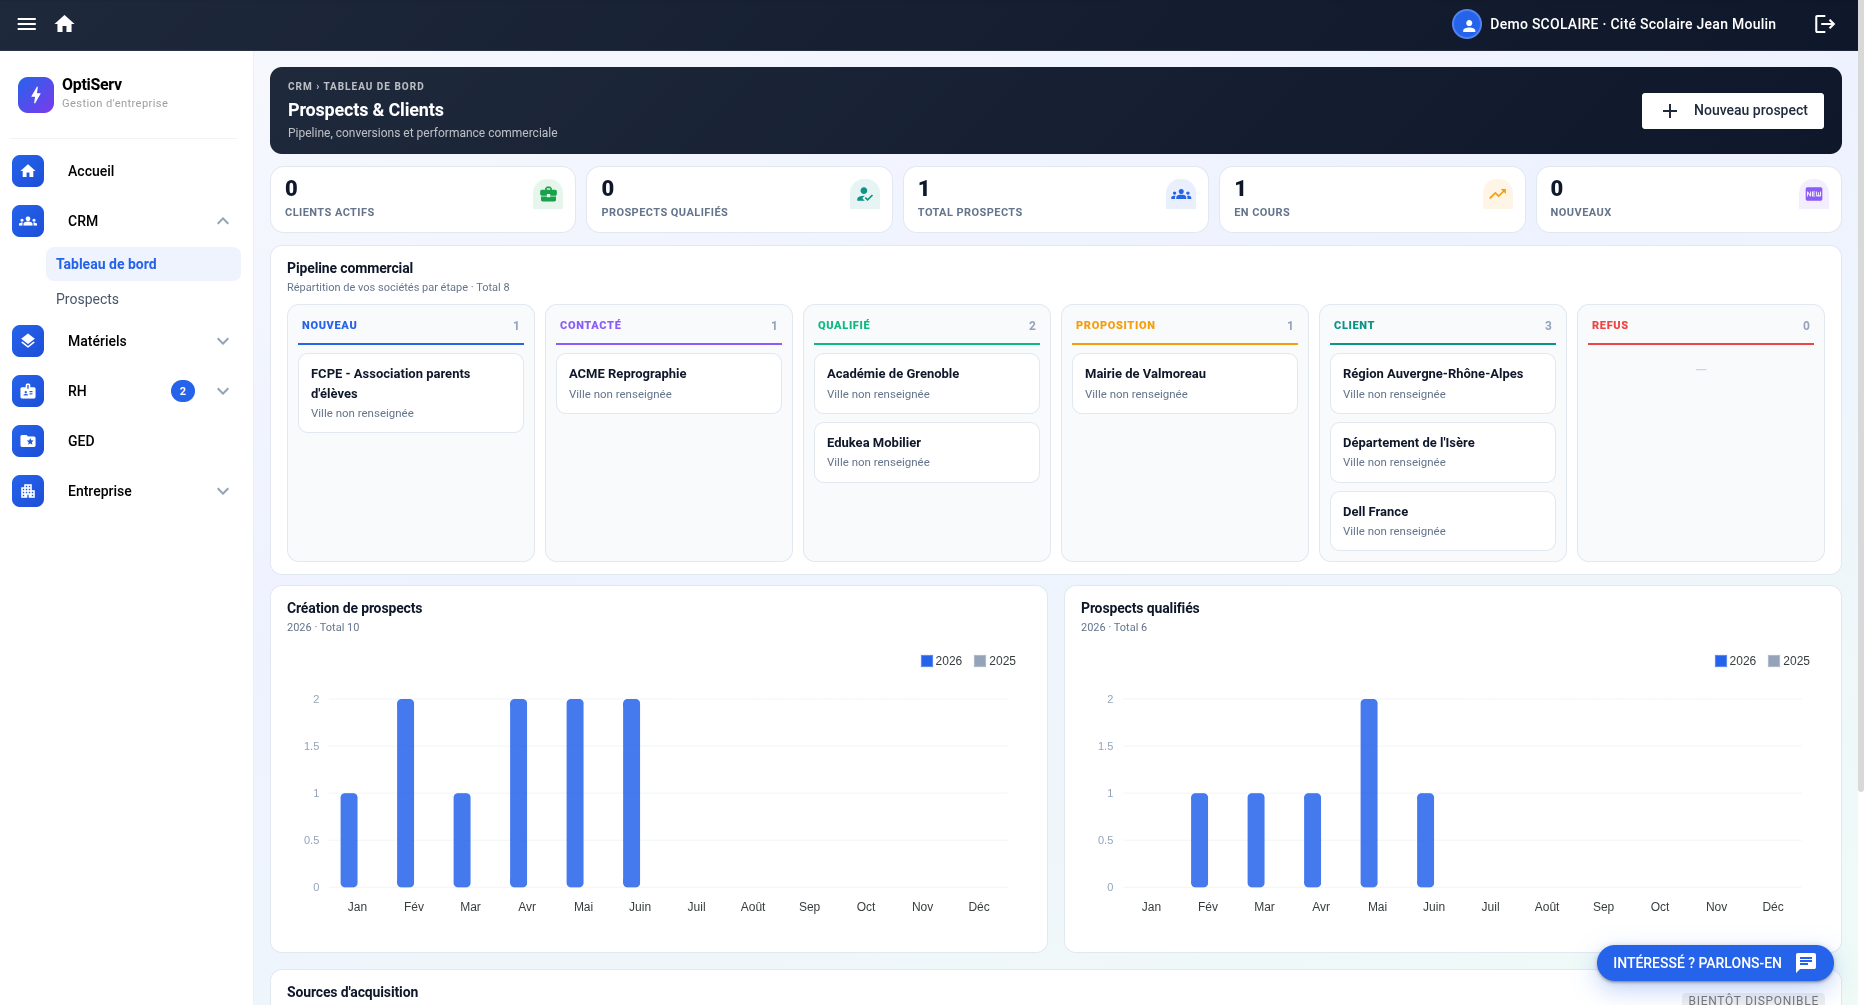Click the CRM people icon
The width and height of the screenshot is (1864, 1005).
tap(28, 221)
